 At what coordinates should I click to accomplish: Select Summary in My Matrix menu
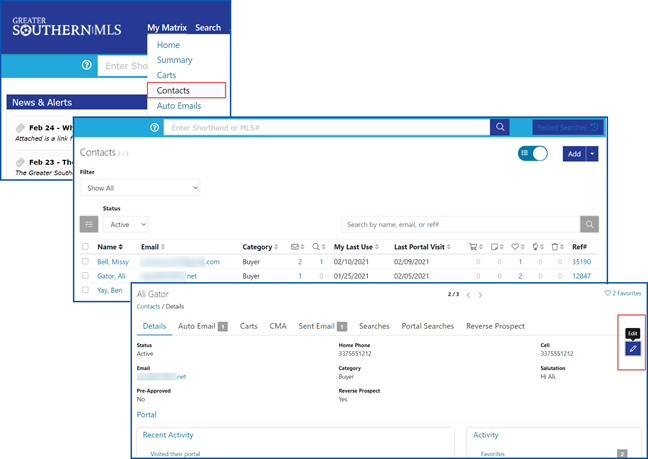tap(174, 60)
